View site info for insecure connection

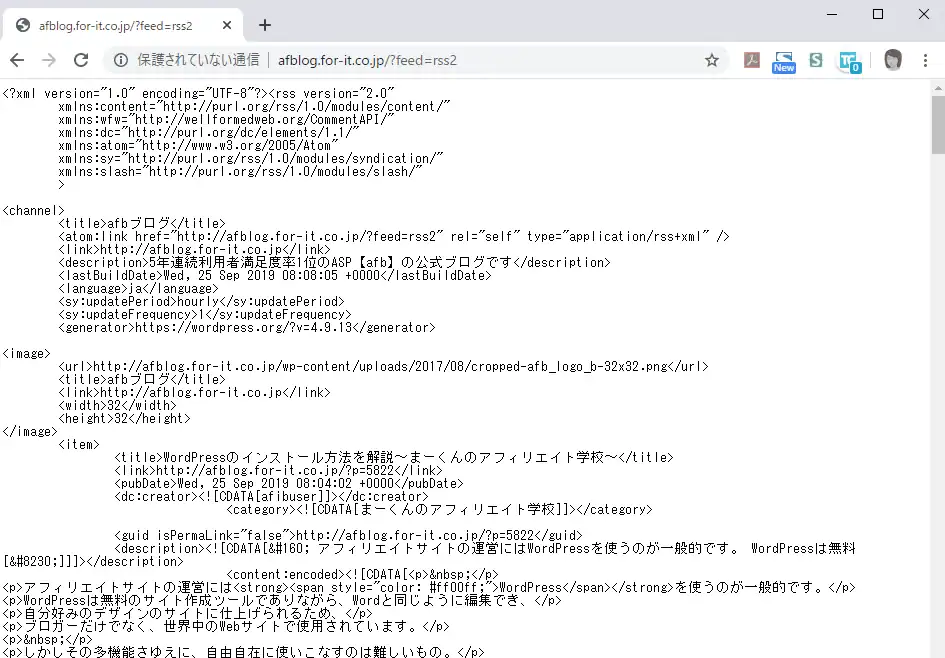coord(121,60)
